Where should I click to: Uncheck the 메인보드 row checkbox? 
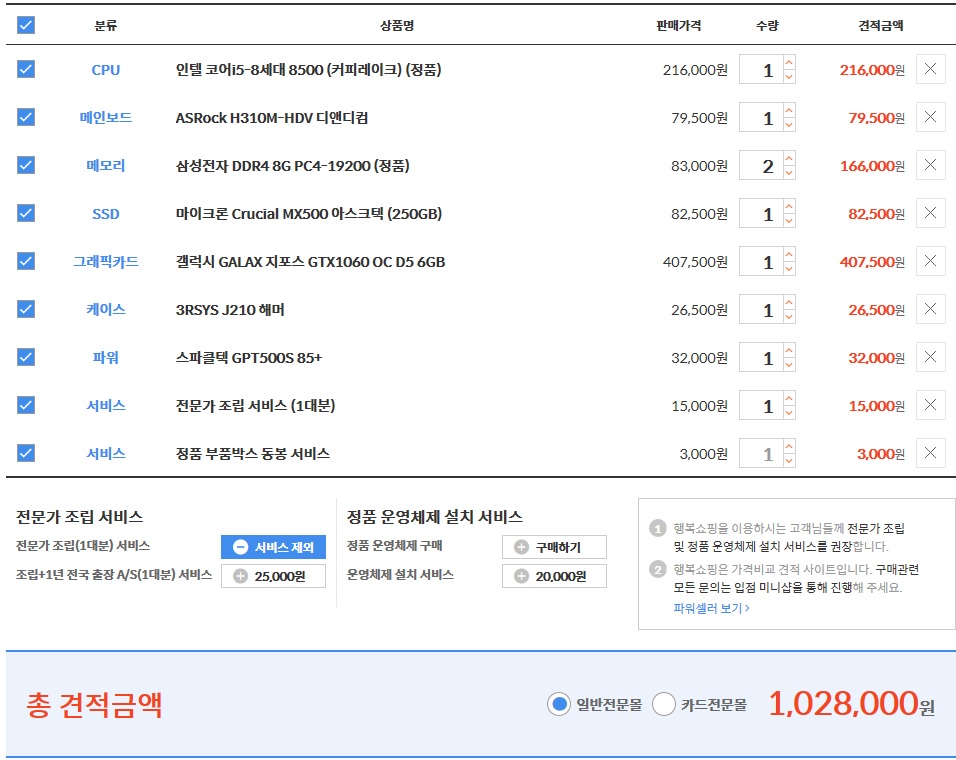[x=26, y=117]
